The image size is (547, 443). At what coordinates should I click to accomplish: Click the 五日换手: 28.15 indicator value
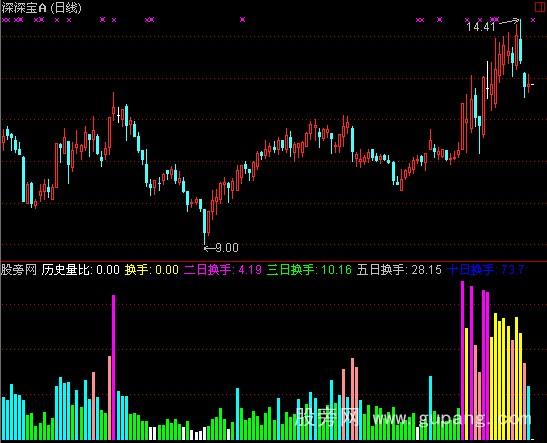tap(399, 270)
